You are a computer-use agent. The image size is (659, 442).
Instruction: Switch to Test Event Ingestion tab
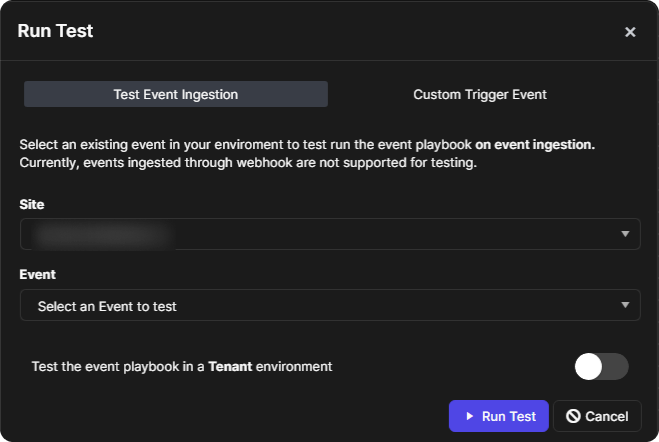[176, 94]
